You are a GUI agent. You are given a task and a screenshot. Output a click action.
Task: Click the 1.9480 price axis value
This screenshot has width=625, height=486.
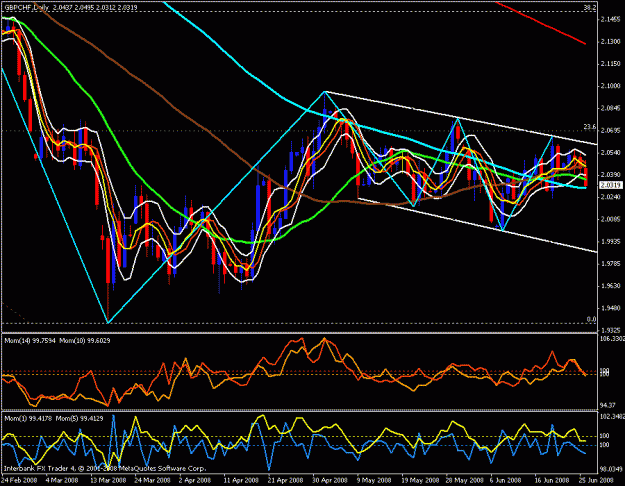pos(610,308)
